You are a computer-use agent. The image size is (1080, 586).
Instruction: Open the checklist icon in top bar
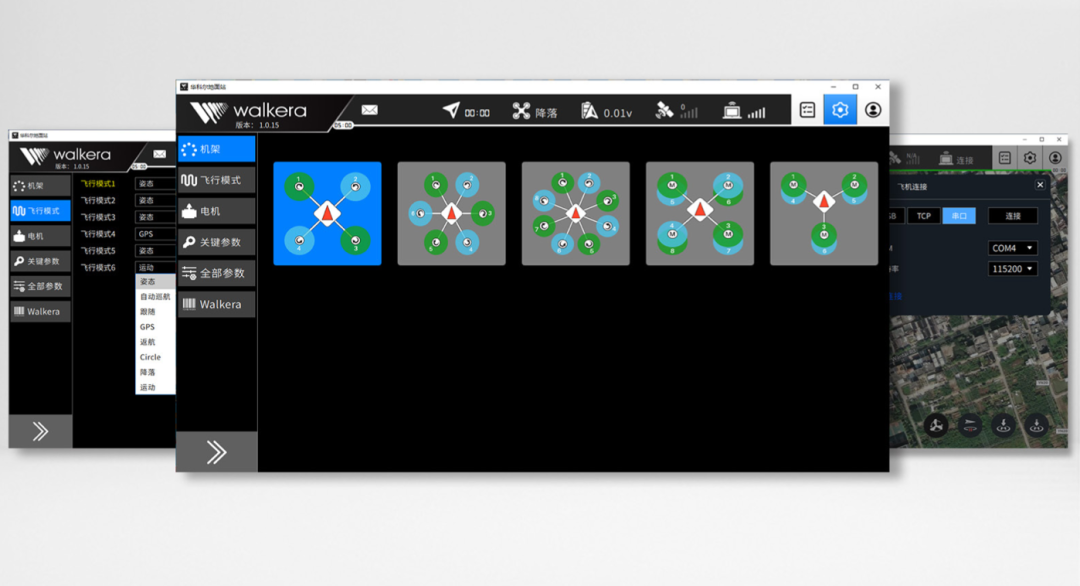click(x=807, y=110)
